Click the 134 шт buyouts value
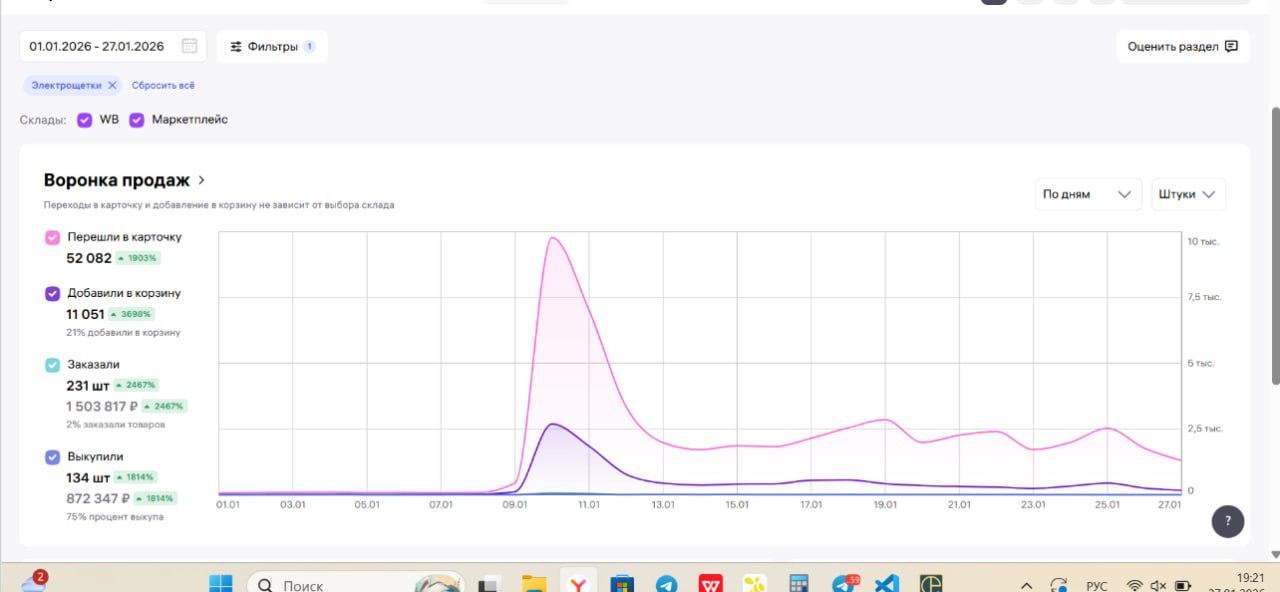The width and height of the screenshot is (1280, 592). pyautogui.click(x=88, y=477)
